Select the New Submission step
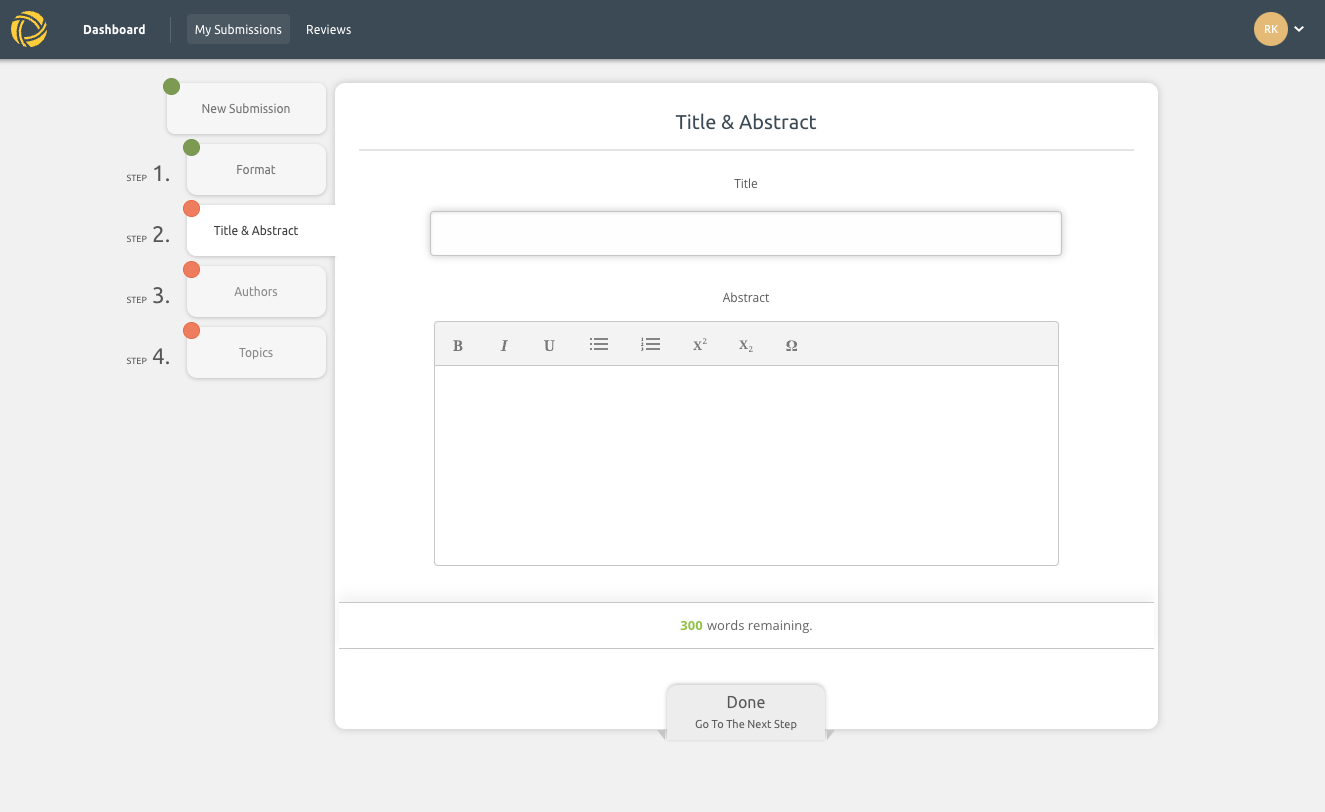The height and width of the screenshot is (812, 1325). pos(246,109)
